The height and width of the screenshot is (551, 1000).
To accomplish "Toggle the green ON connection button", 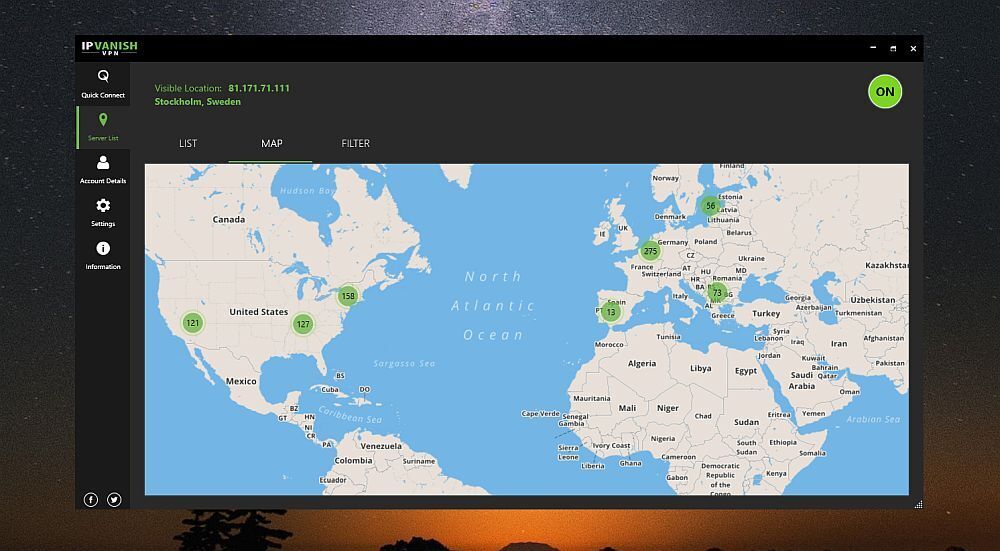I will click(x=884, y=92).
